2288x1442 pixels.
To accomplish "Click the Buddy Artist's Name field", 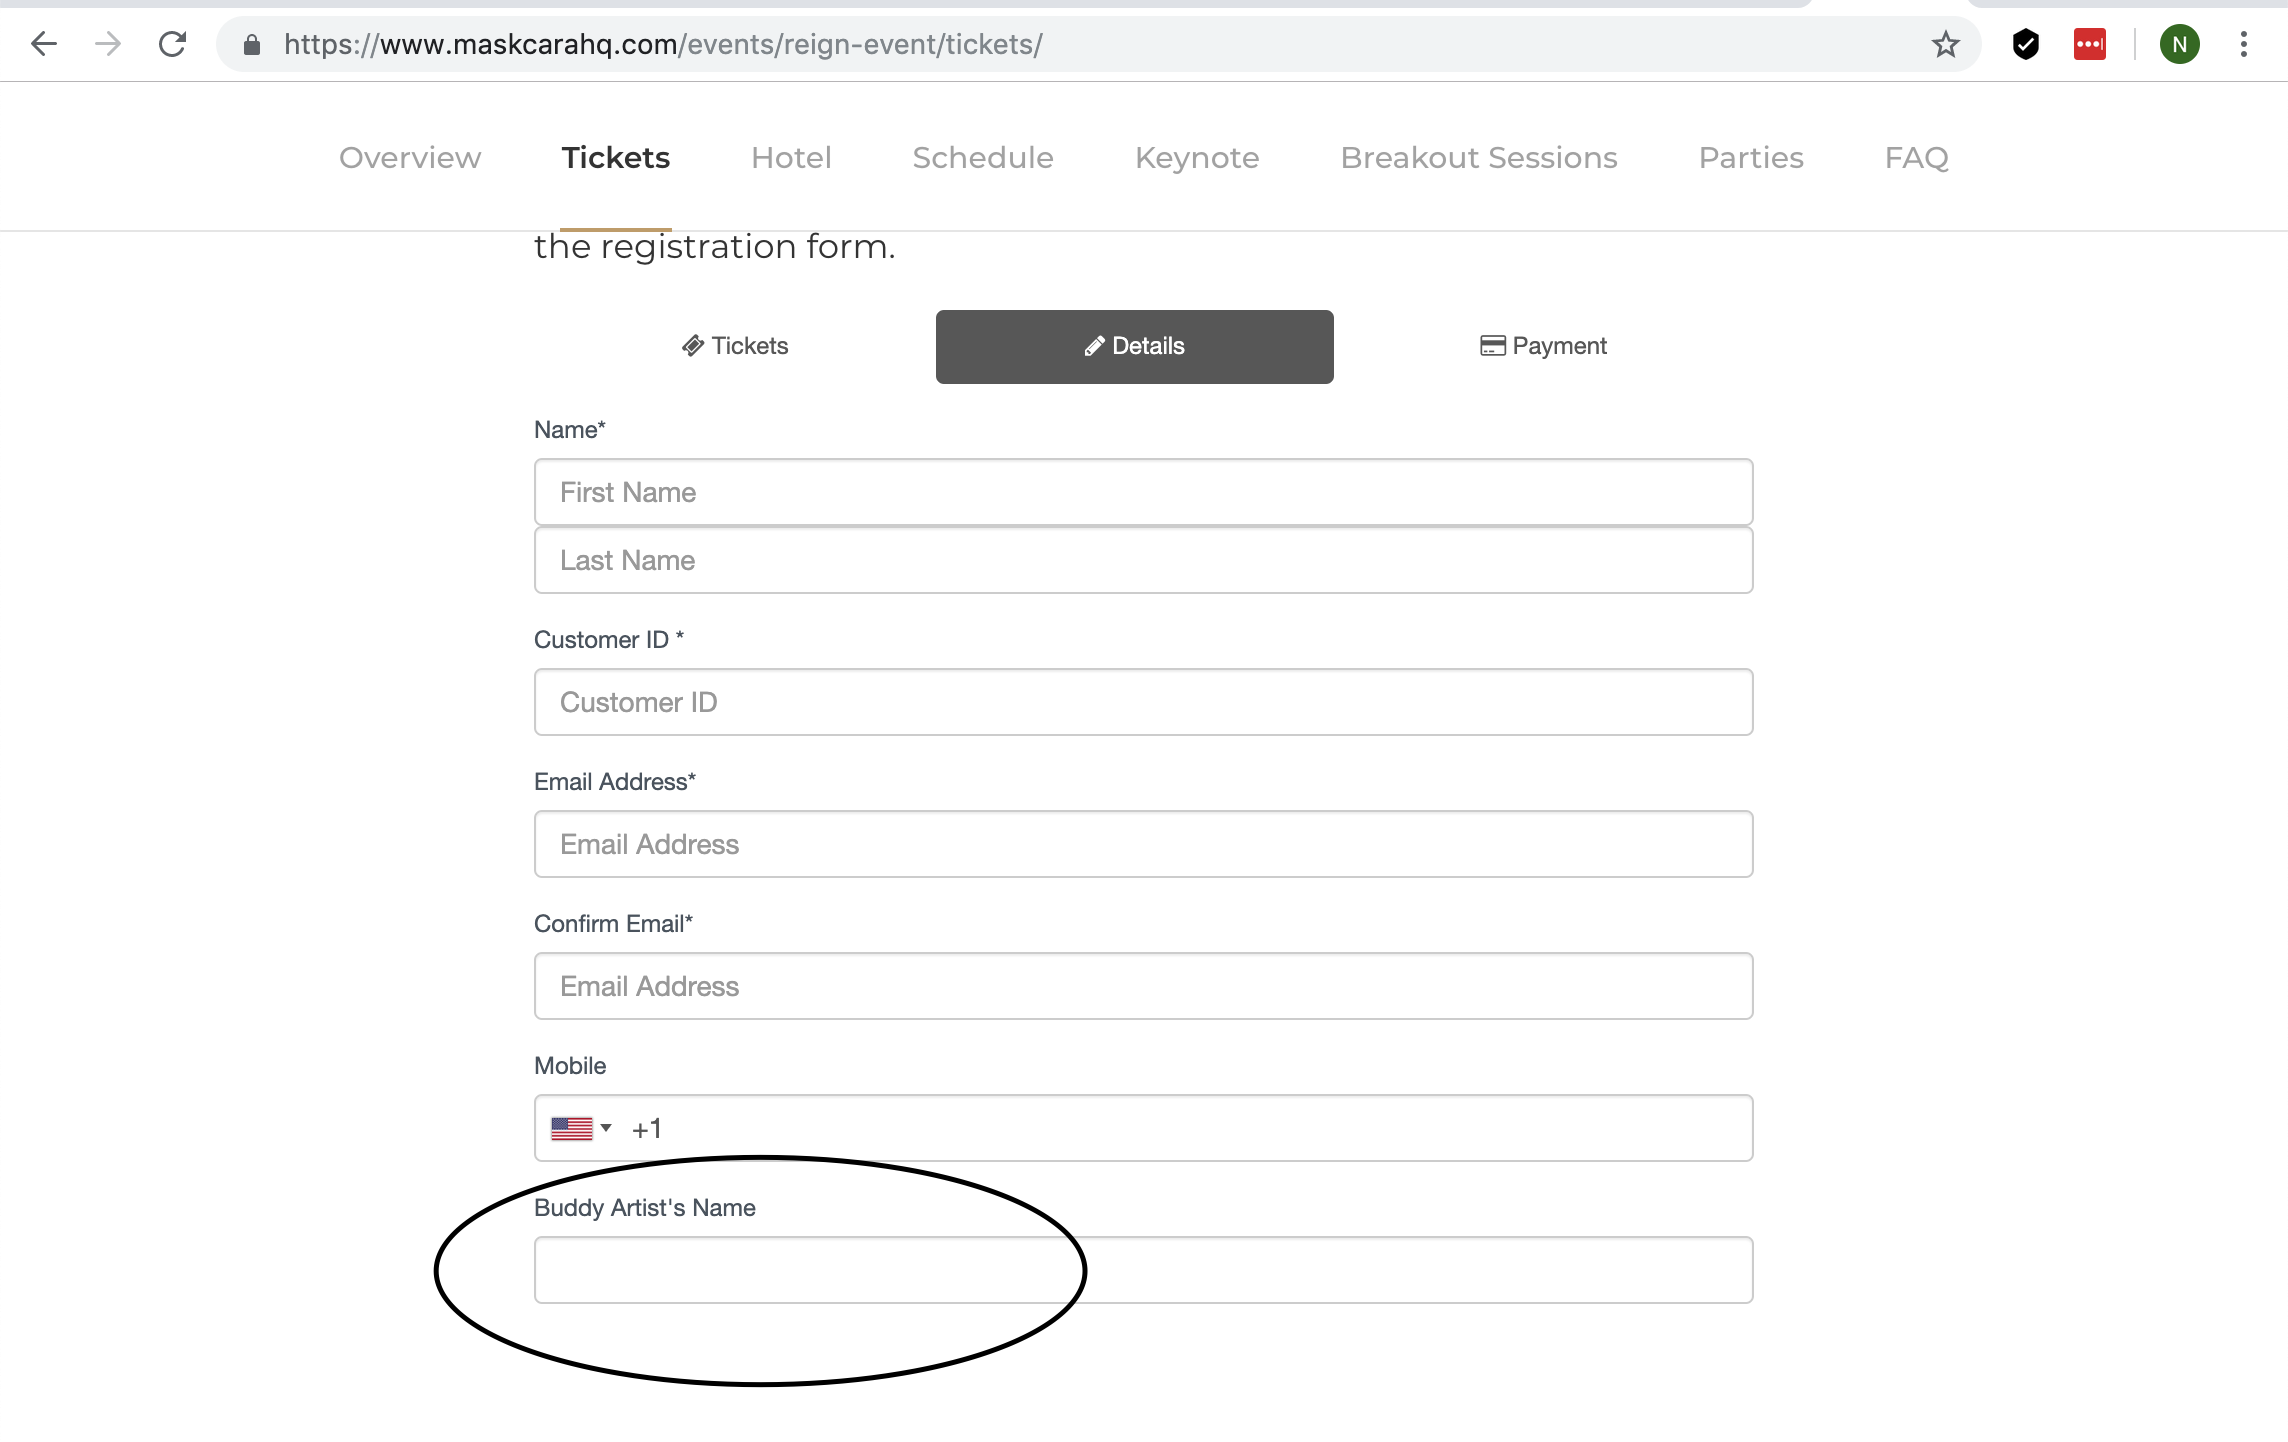I will pos(1143,1270).
